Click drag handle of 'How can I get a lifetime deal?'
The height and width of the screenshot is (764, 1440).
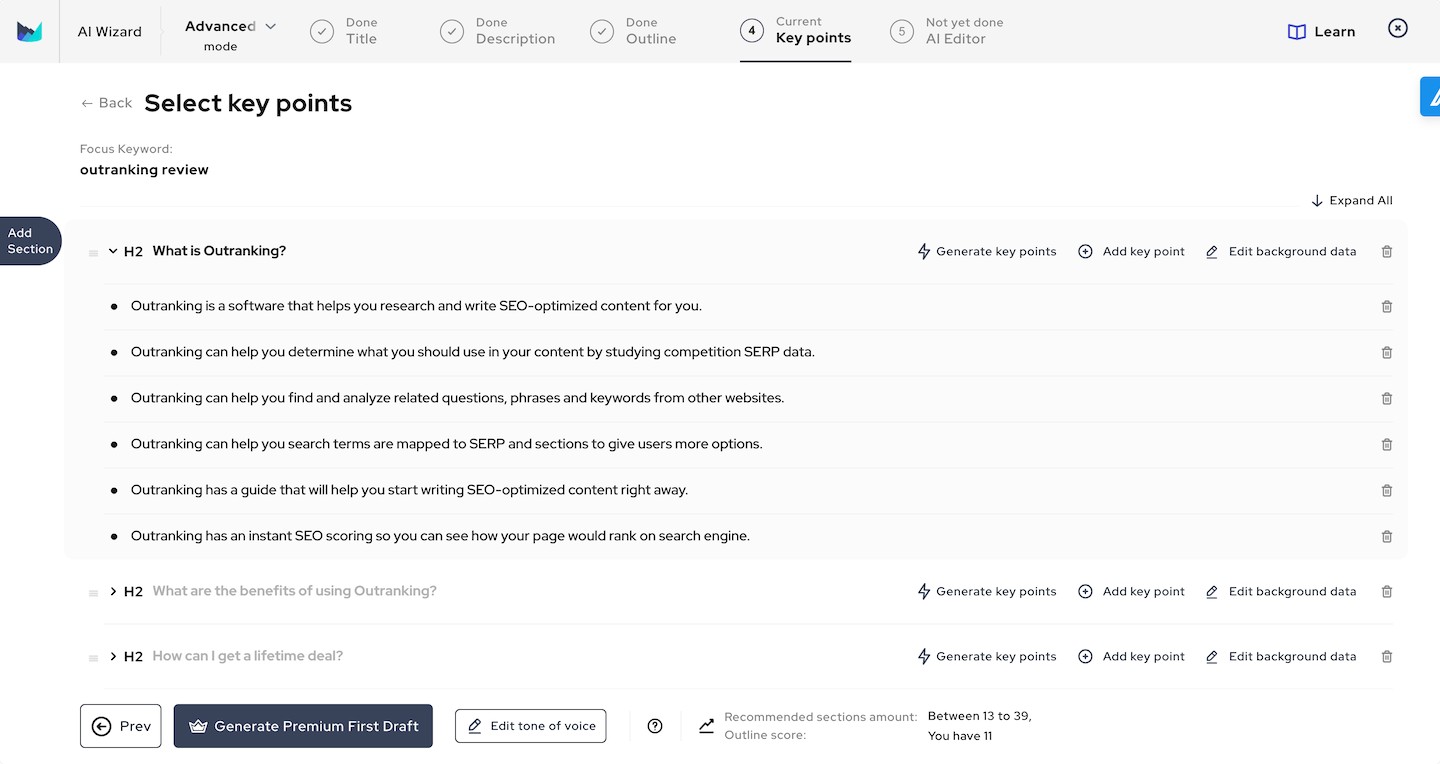click(x=93, y=658)
